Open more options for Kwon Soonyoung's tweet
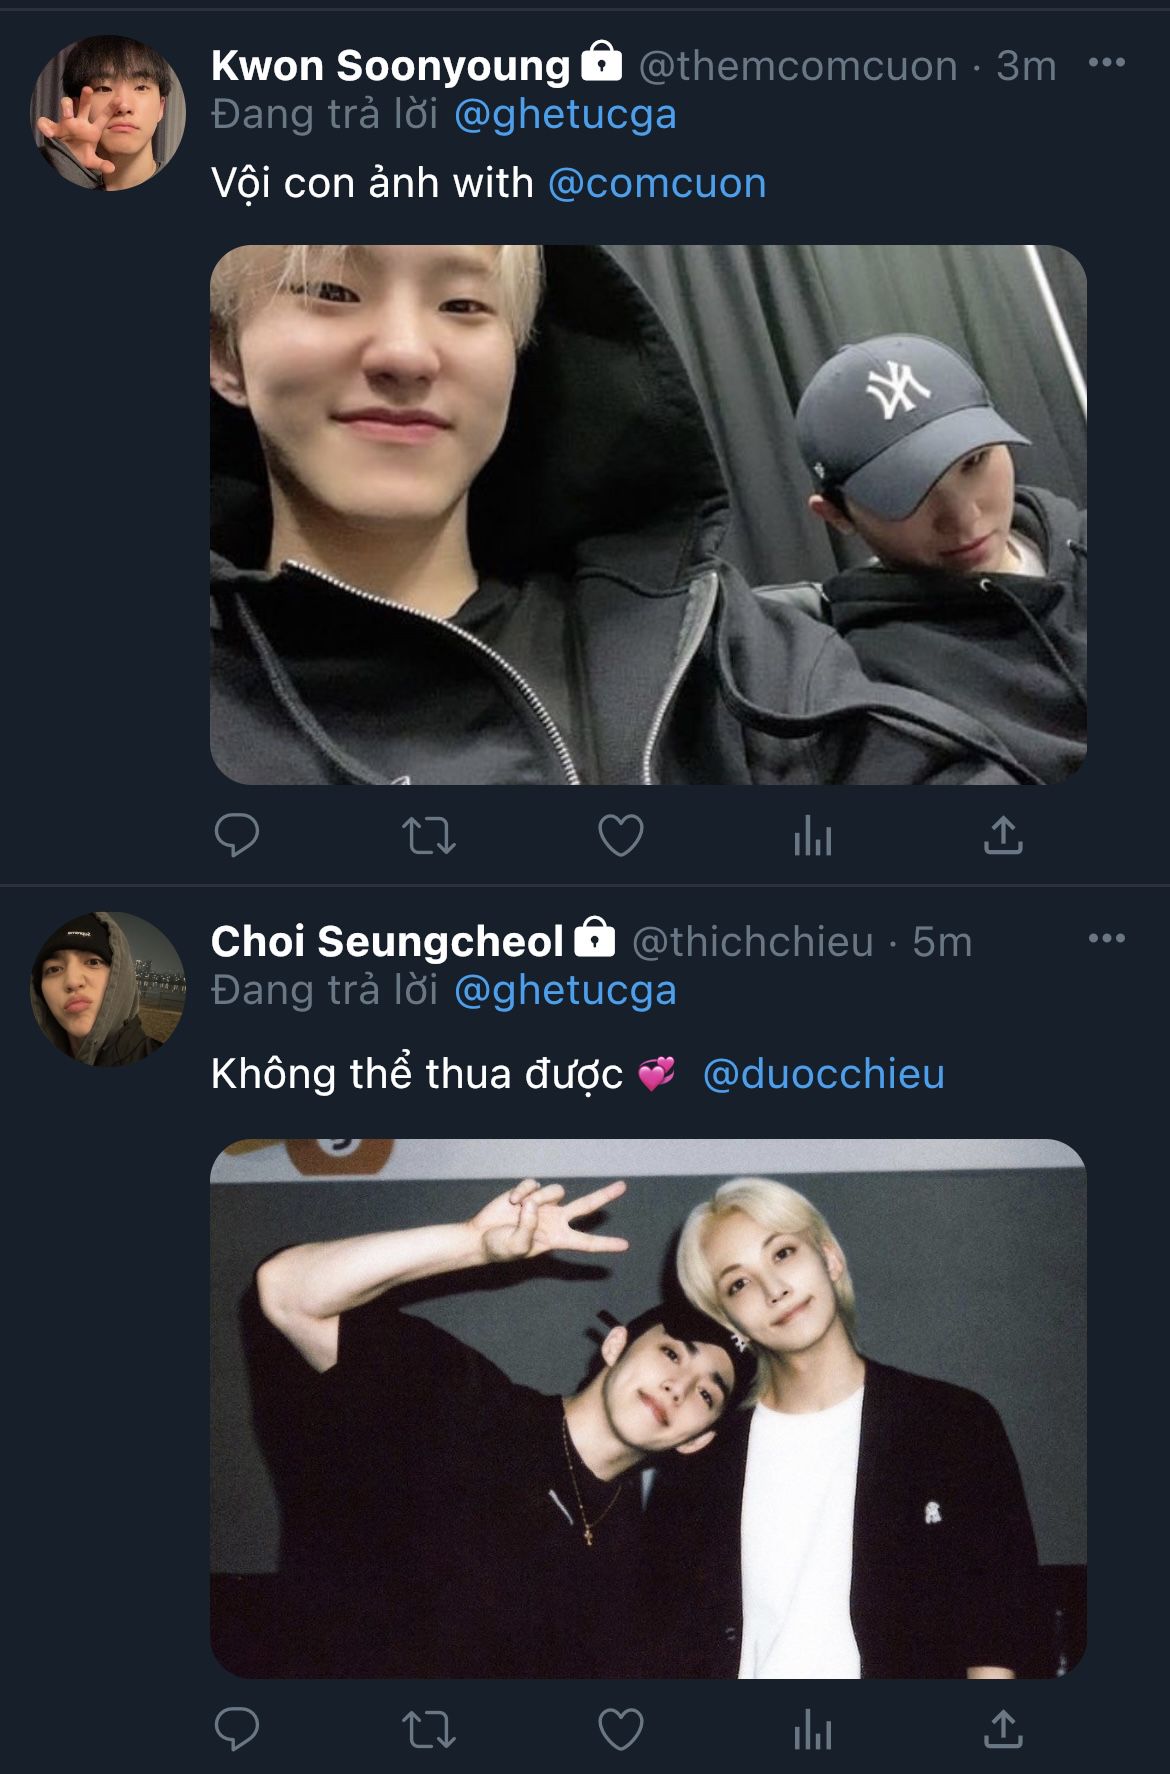The height and width of the screenshot is (1774, 1170). tap(1106, 63)
